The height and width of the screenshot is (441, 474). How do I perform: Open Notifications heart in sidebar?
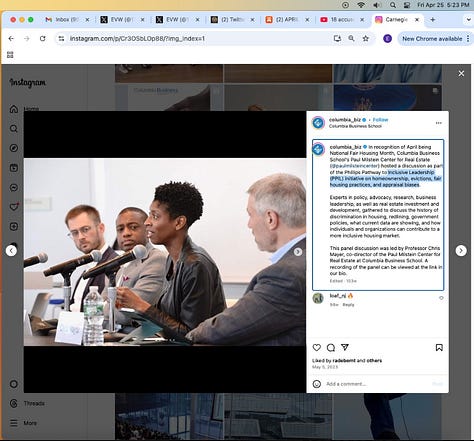14,207
